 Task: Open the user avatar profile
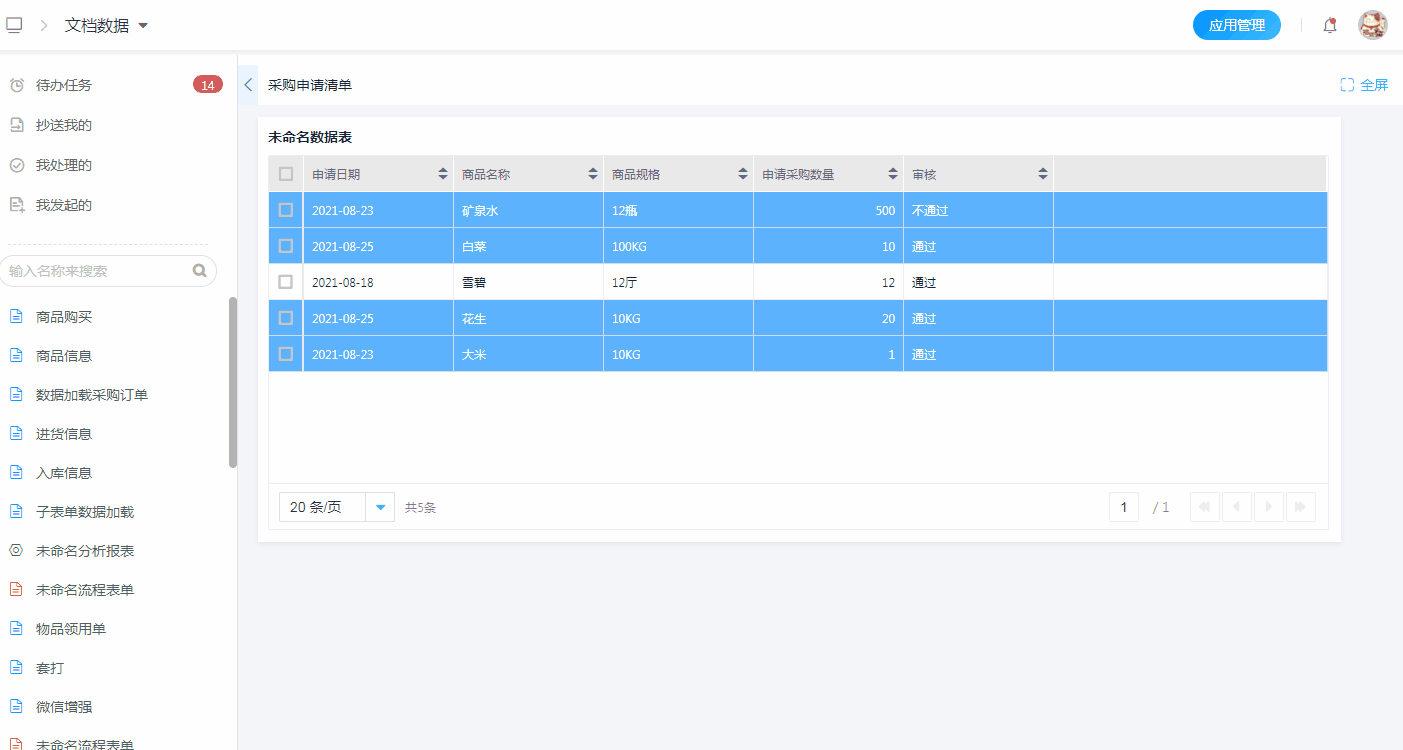pyautogui.click(x=1372, y=26)
